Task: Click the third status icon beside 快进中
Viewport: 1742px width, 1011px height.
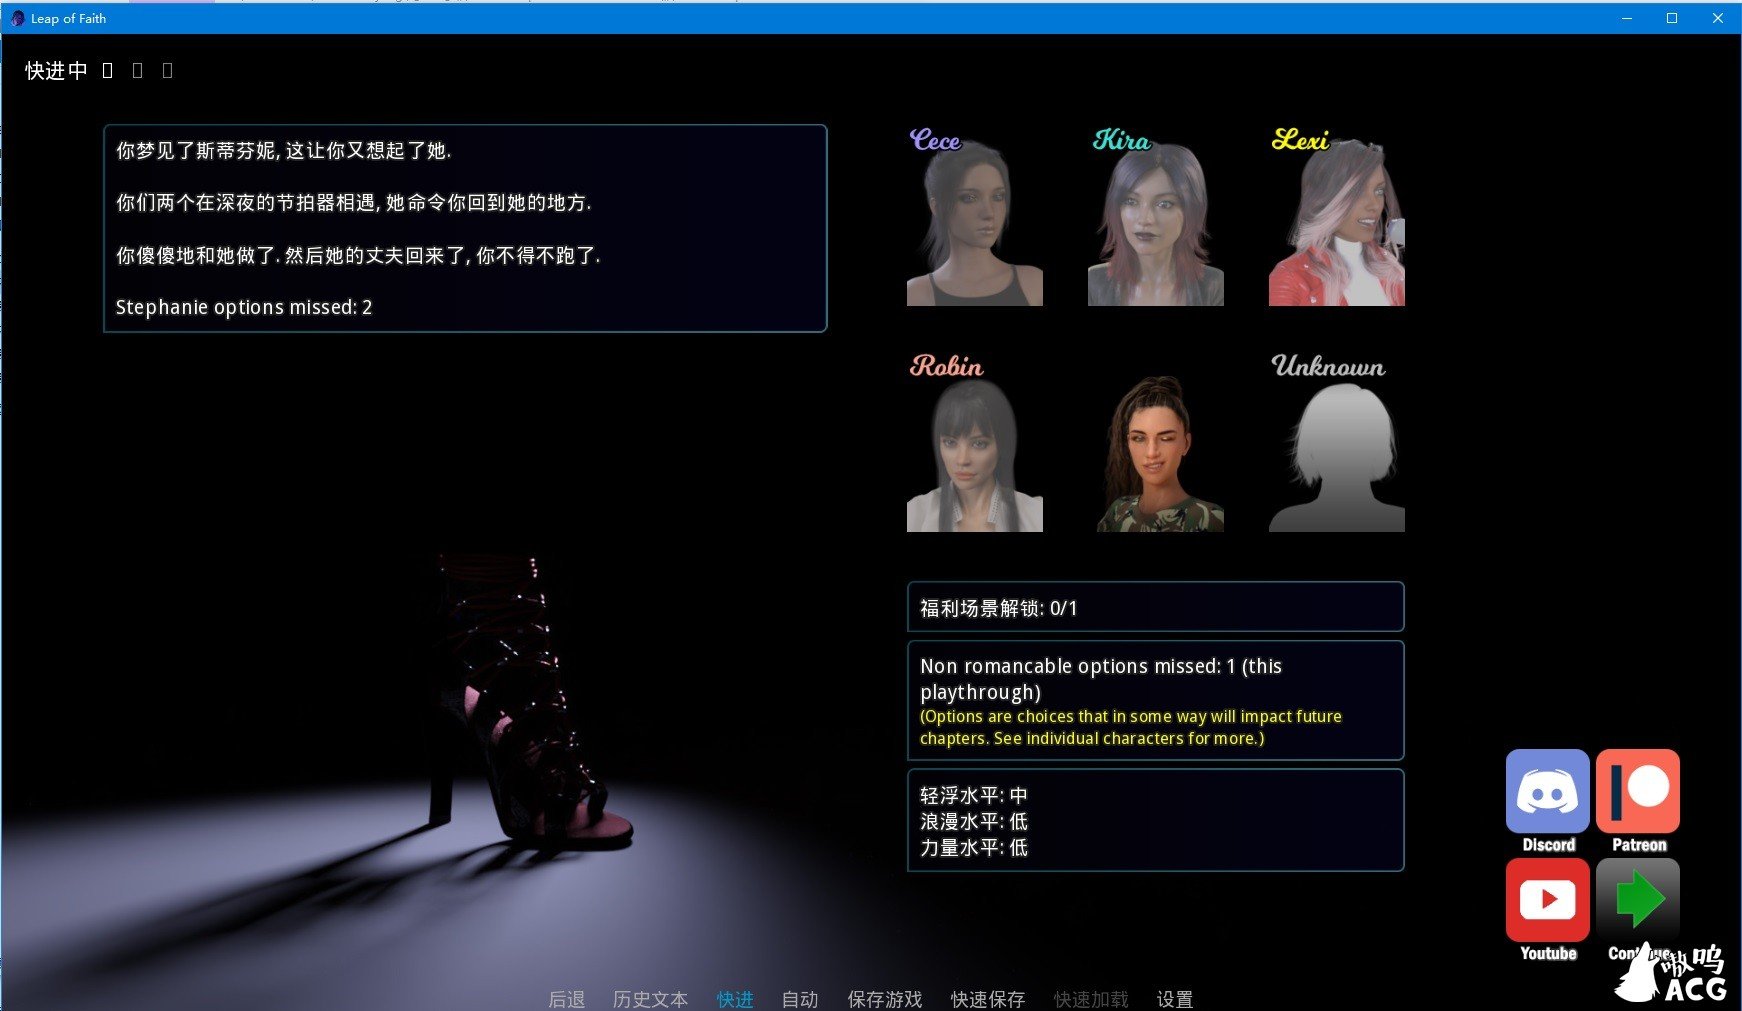Action: pyautogui.click(x=167, y=70)
